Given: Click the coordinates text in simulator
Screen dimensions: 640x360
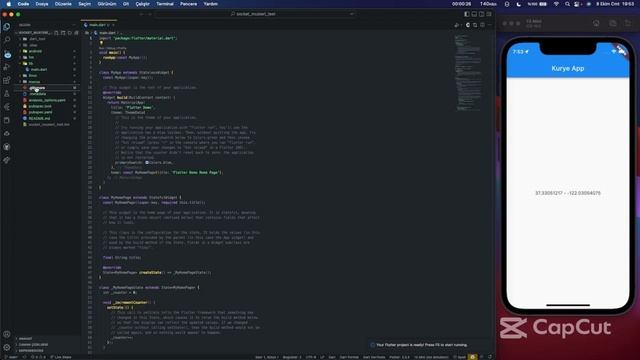Looking at the screenshot, I should (567, 193).
